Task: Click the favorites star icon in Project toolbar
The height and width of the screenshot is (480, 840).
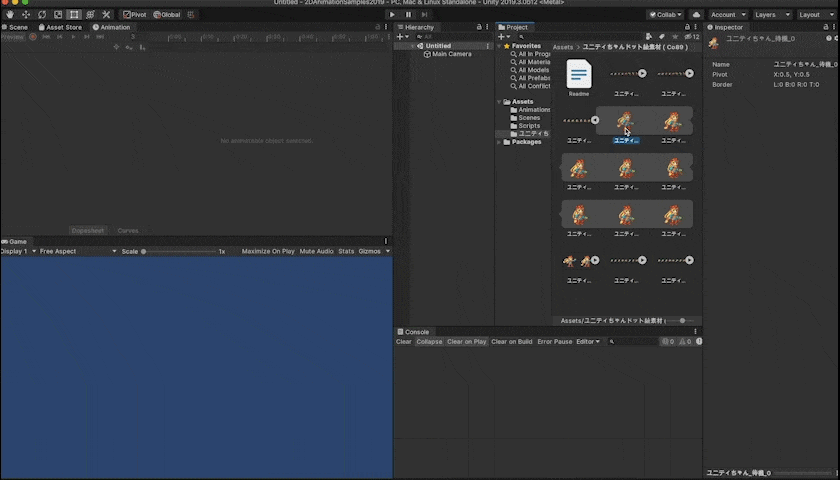Action: [675, 37]
